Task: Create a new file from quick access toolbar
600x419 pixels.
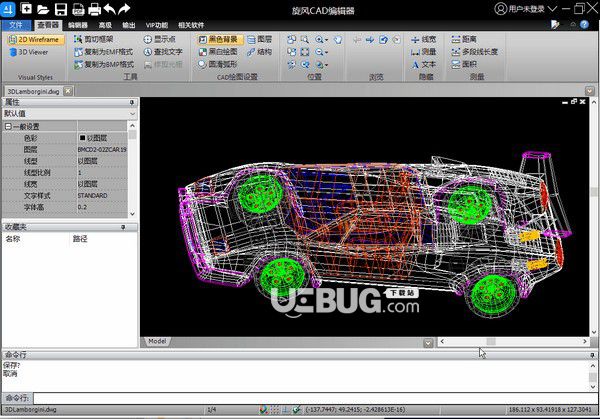Action: [x=26, y=8]
